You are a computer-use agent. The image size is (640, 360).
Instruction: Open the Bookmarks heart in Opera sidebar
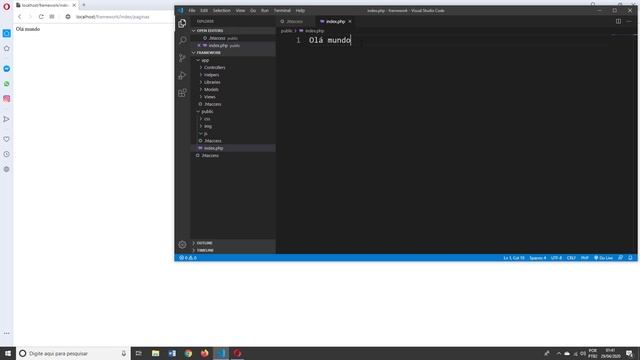pyautogui.click(x=7, y=139)
